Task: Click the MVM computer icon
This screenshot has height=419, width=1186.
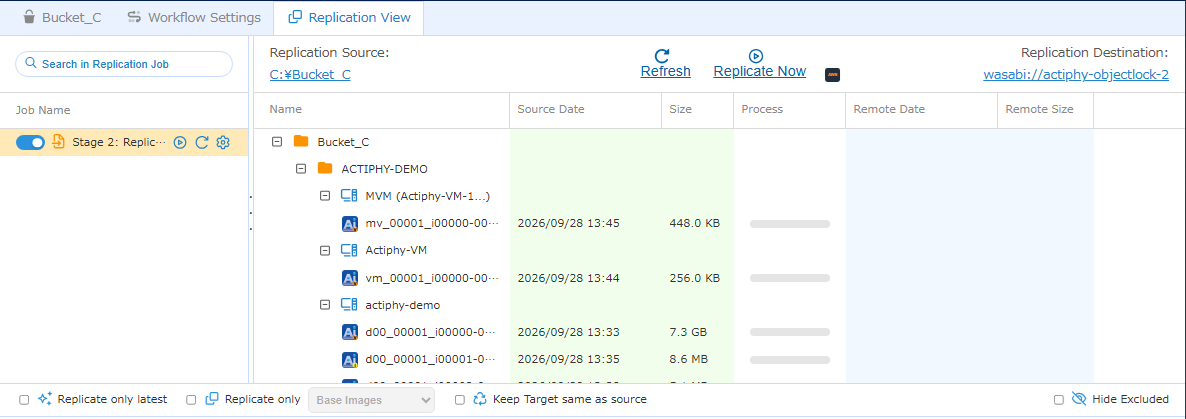Action: 349,196
